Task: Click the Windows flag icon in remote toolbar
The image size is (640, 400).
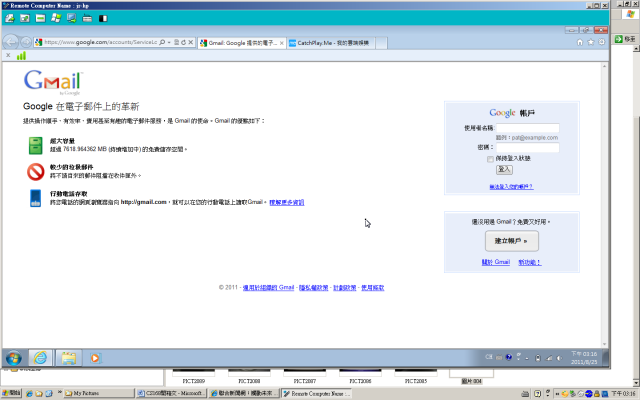Action: coord(56,18)
